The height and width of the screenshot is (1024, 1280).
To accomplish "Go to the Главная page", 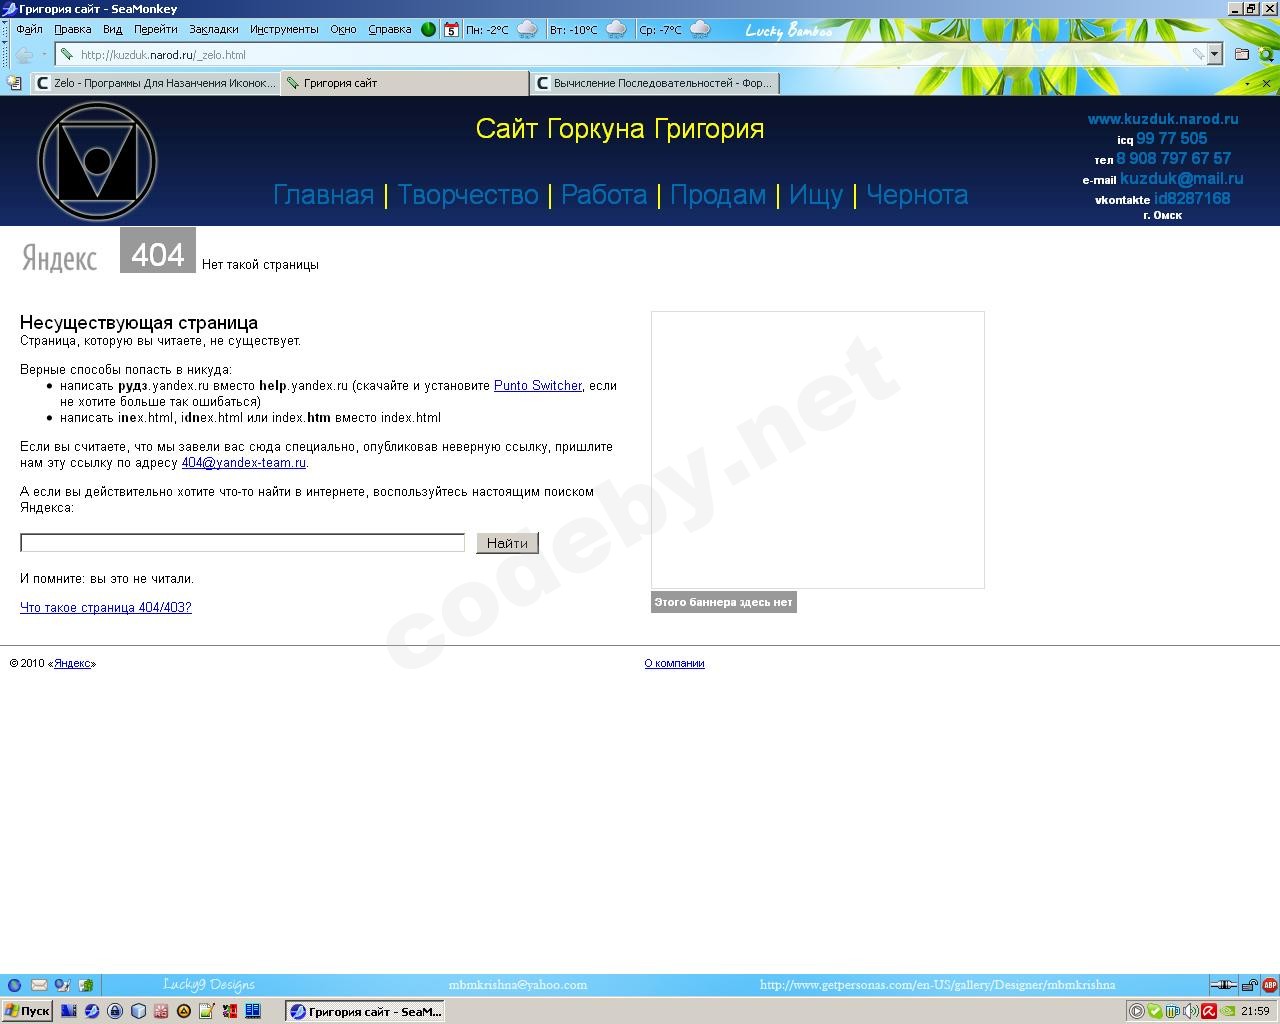I will tap(323, 195).
